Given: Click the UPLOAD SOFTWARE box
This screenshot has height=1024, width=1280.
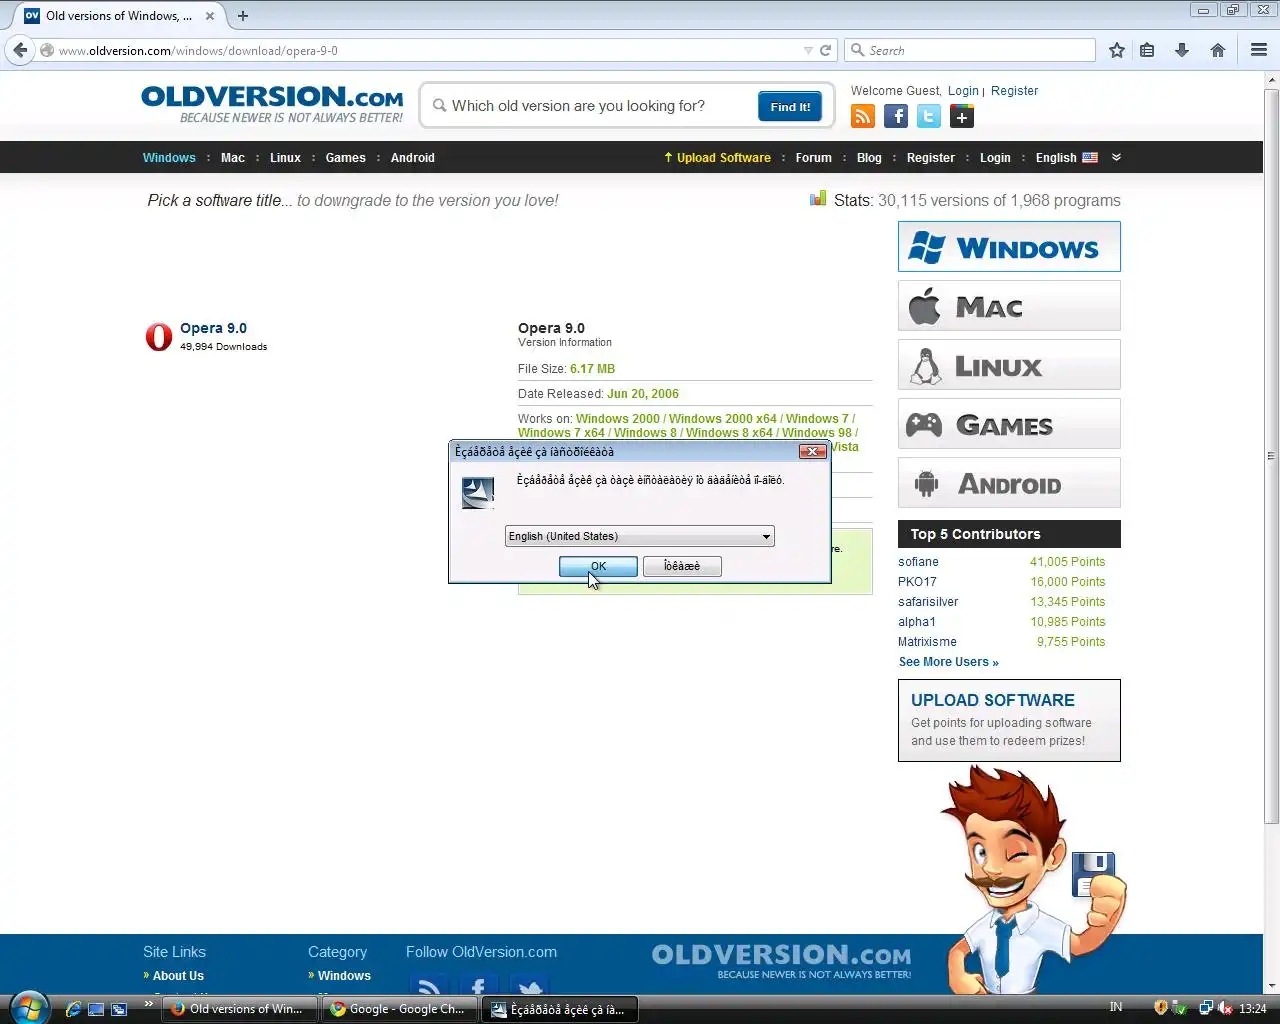Looking at the screenshot, I should [1009, 720].
